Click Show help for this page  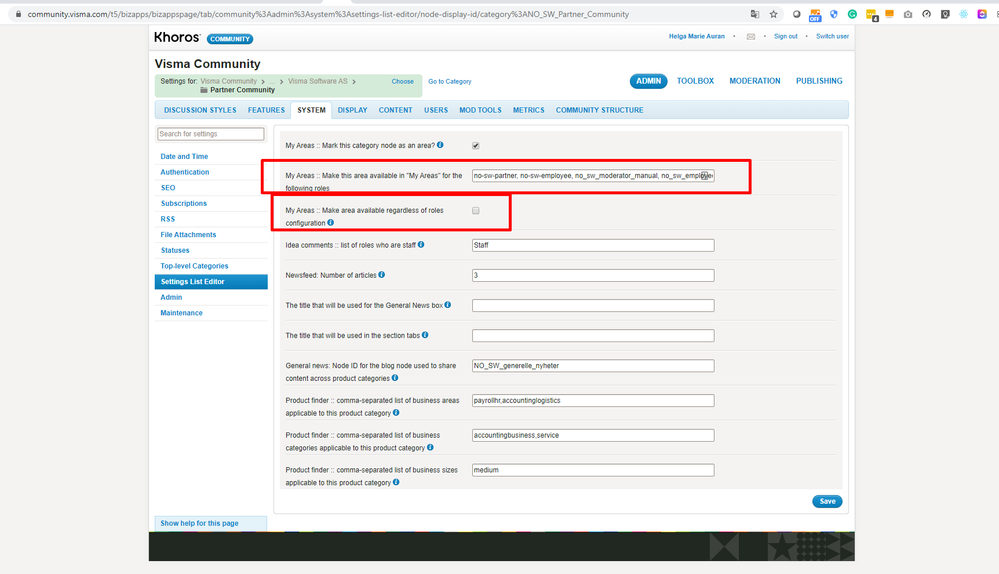pos(199,523)
